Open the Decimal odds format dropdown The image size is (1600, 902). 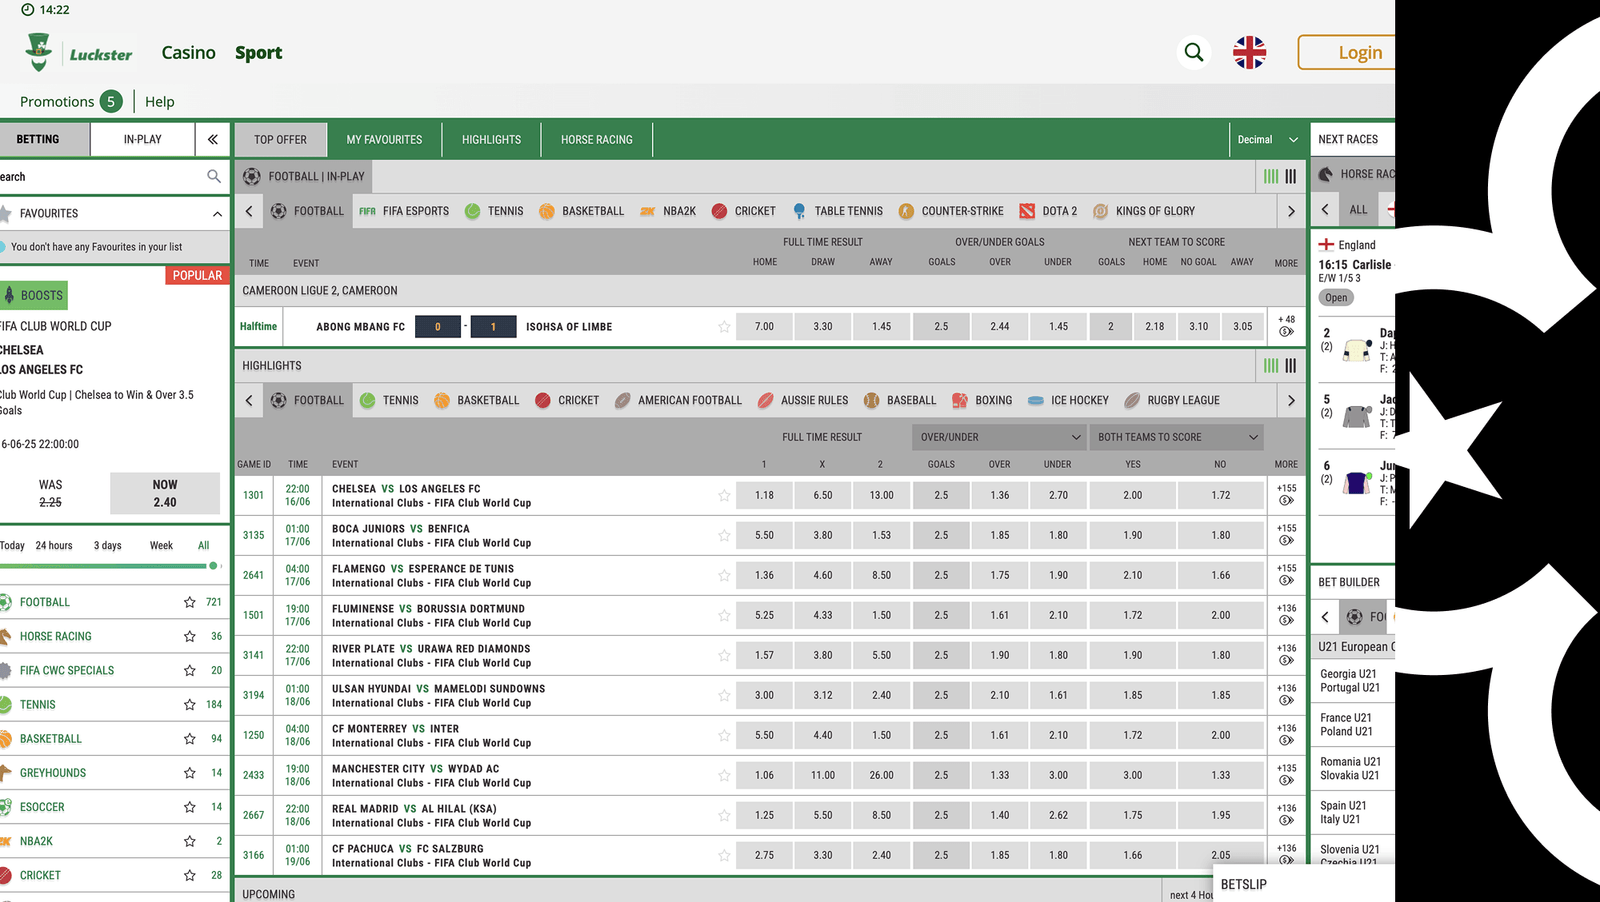[x=1267, y=139]
